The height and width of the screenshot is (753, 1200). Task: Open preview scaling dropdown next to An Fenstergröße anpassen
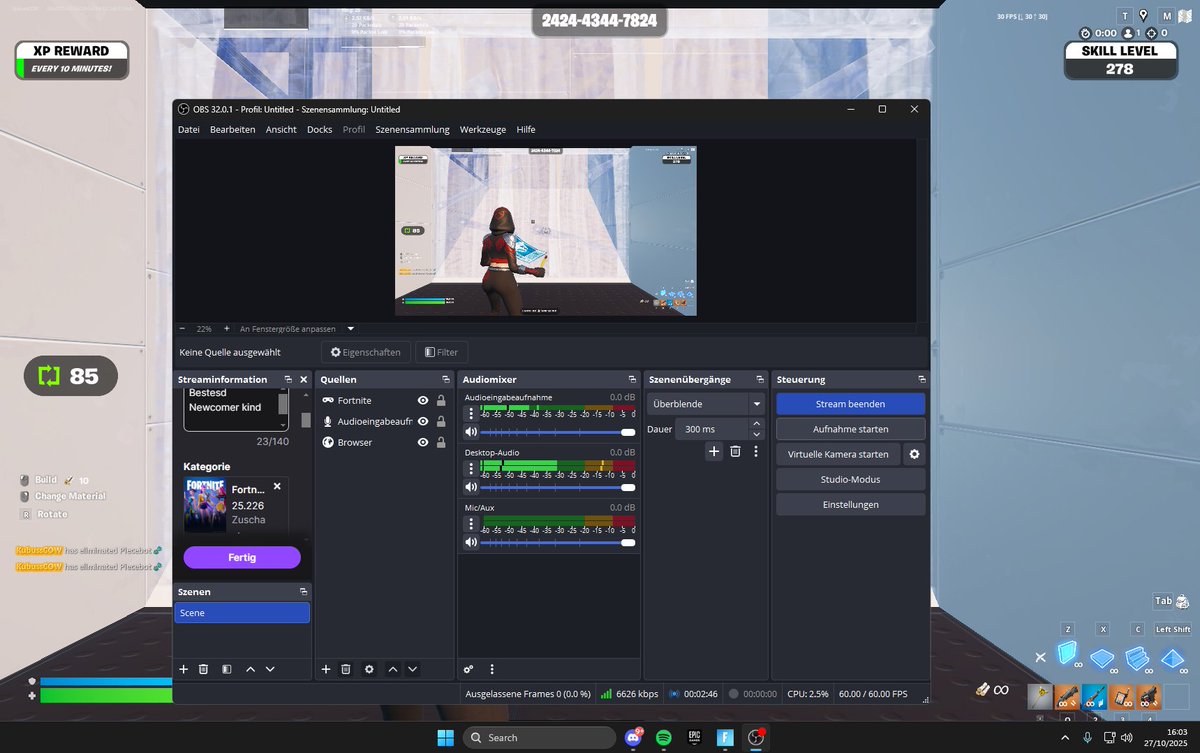[x=351, y=328]
